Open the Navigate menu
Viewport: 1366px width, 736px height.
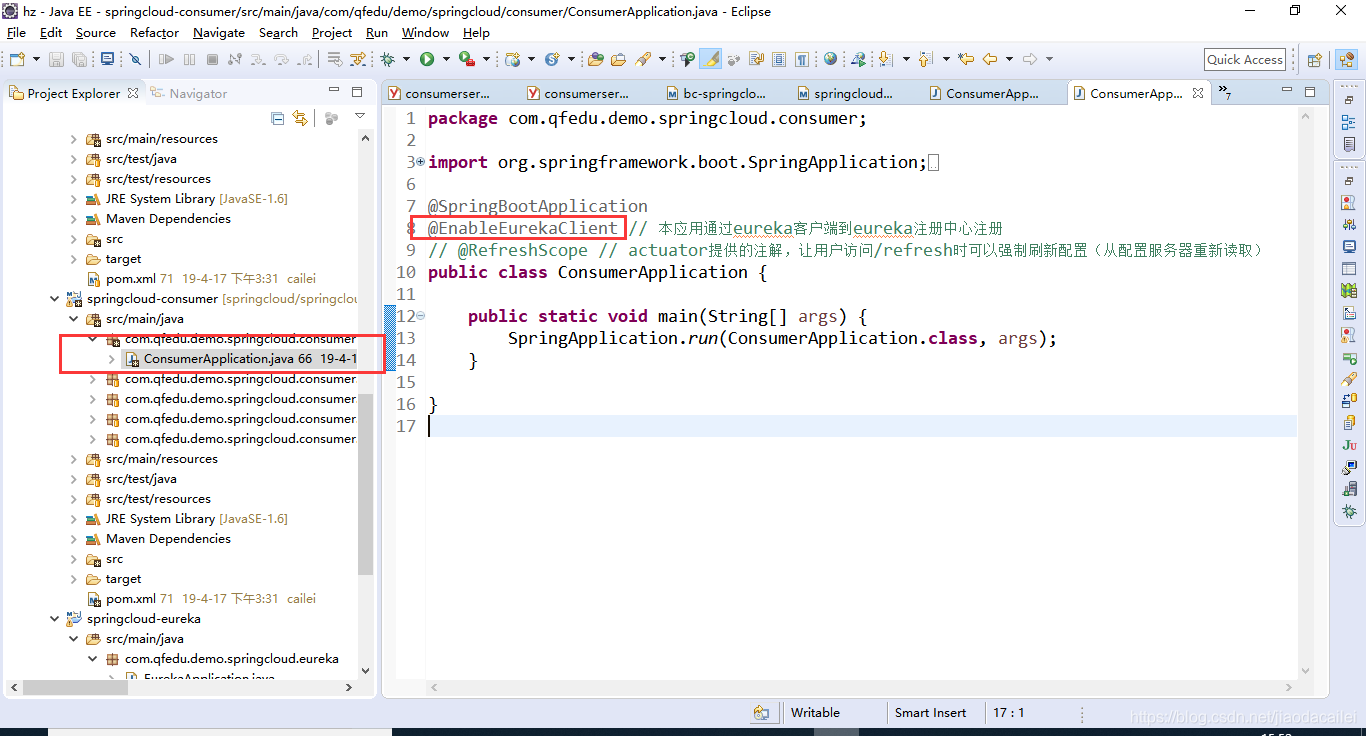pyautogui.click(x=219, y=32)
